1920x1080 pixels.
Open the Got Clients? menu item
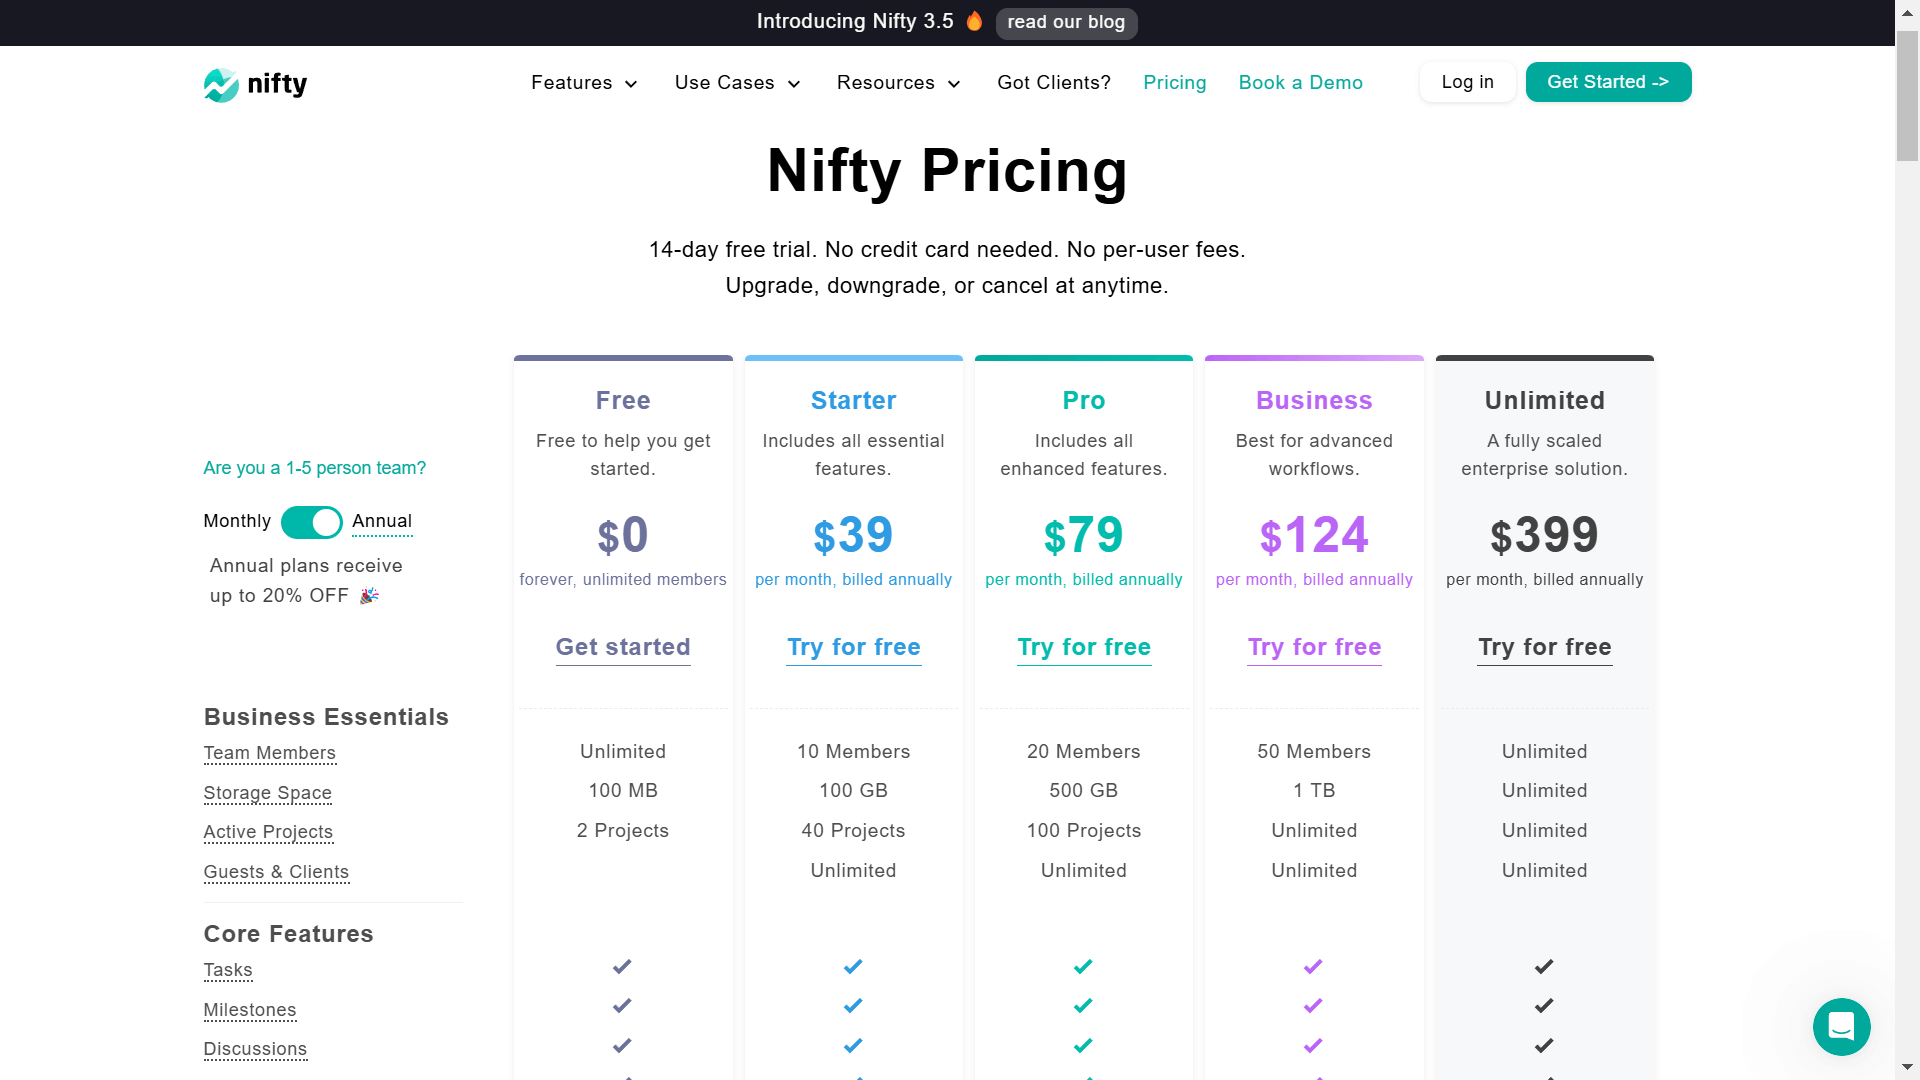point(1053,83)
